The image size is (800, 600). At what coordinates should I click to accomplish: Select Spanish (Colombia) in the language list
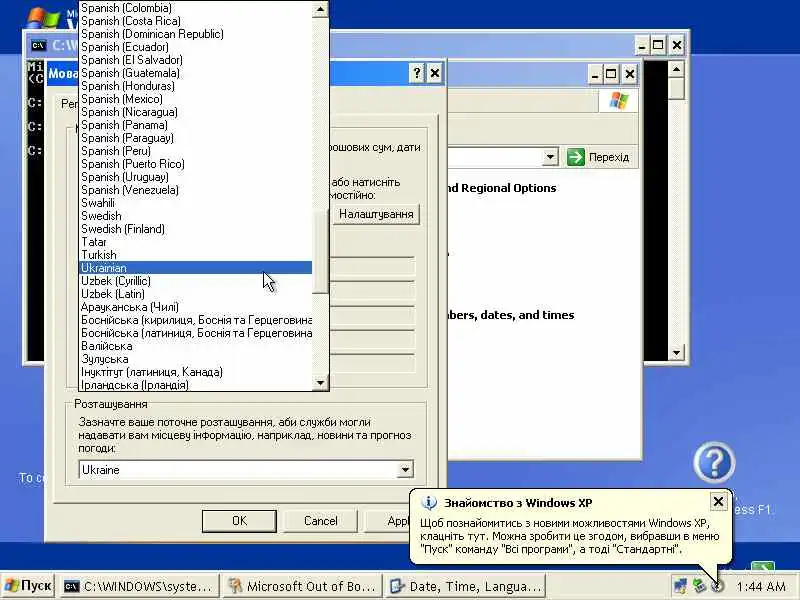[196, 8]
